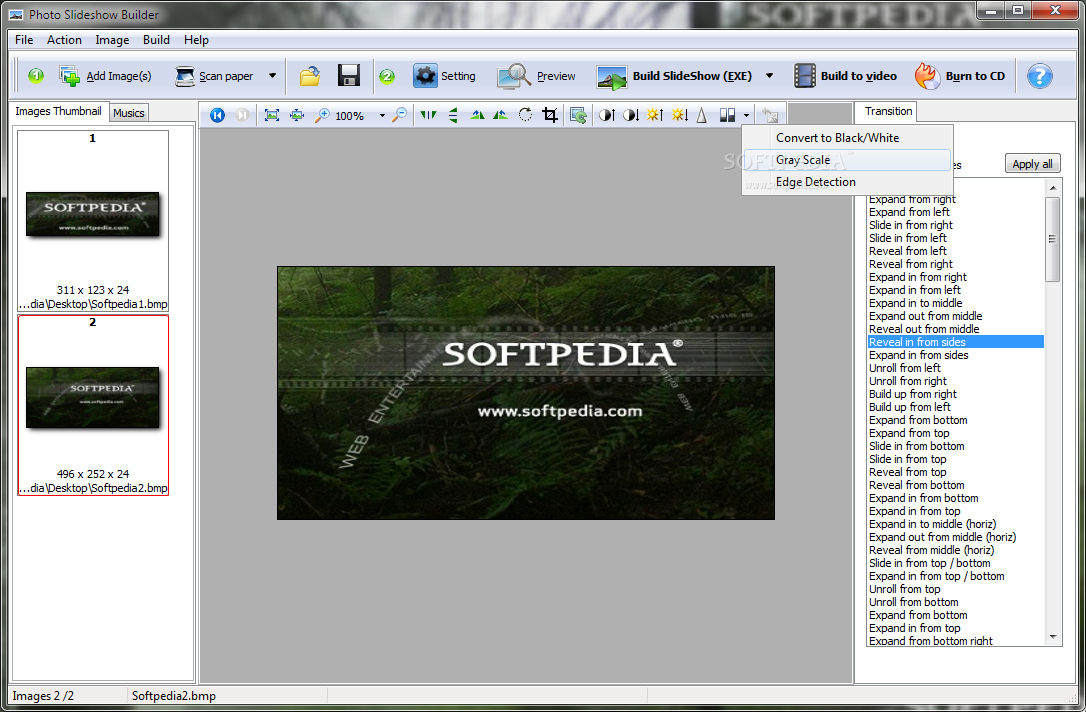
Task: Expand the Scan paper dropdown arrow
Action: click(272, 75)
